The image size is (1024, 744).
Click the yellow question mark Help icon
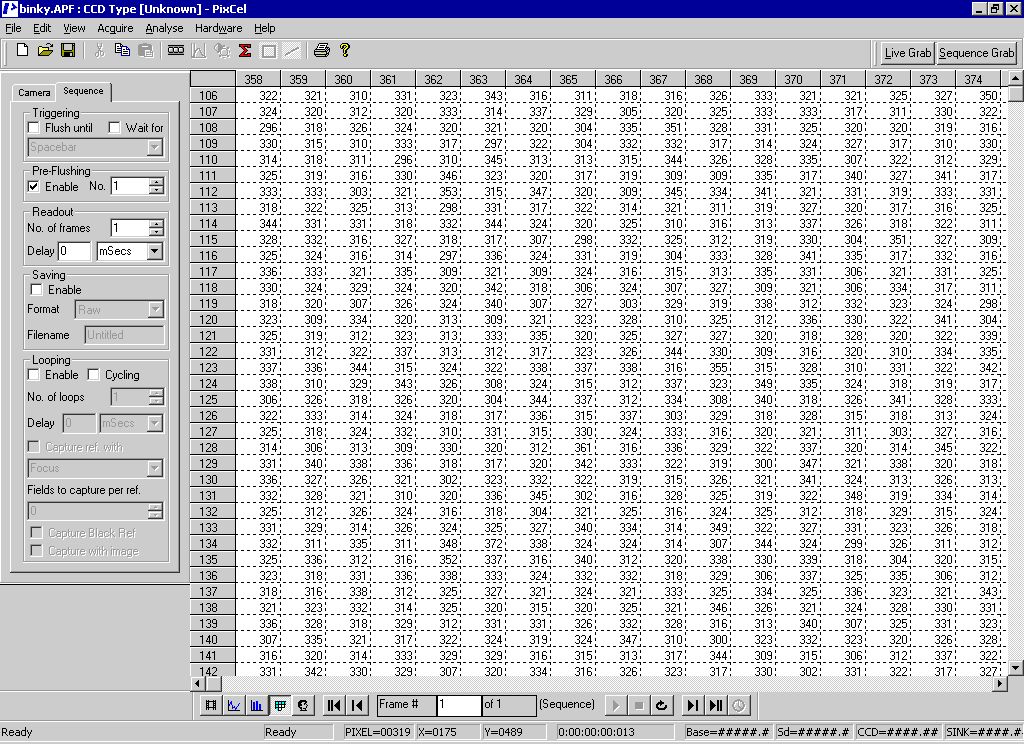point(345,50)
